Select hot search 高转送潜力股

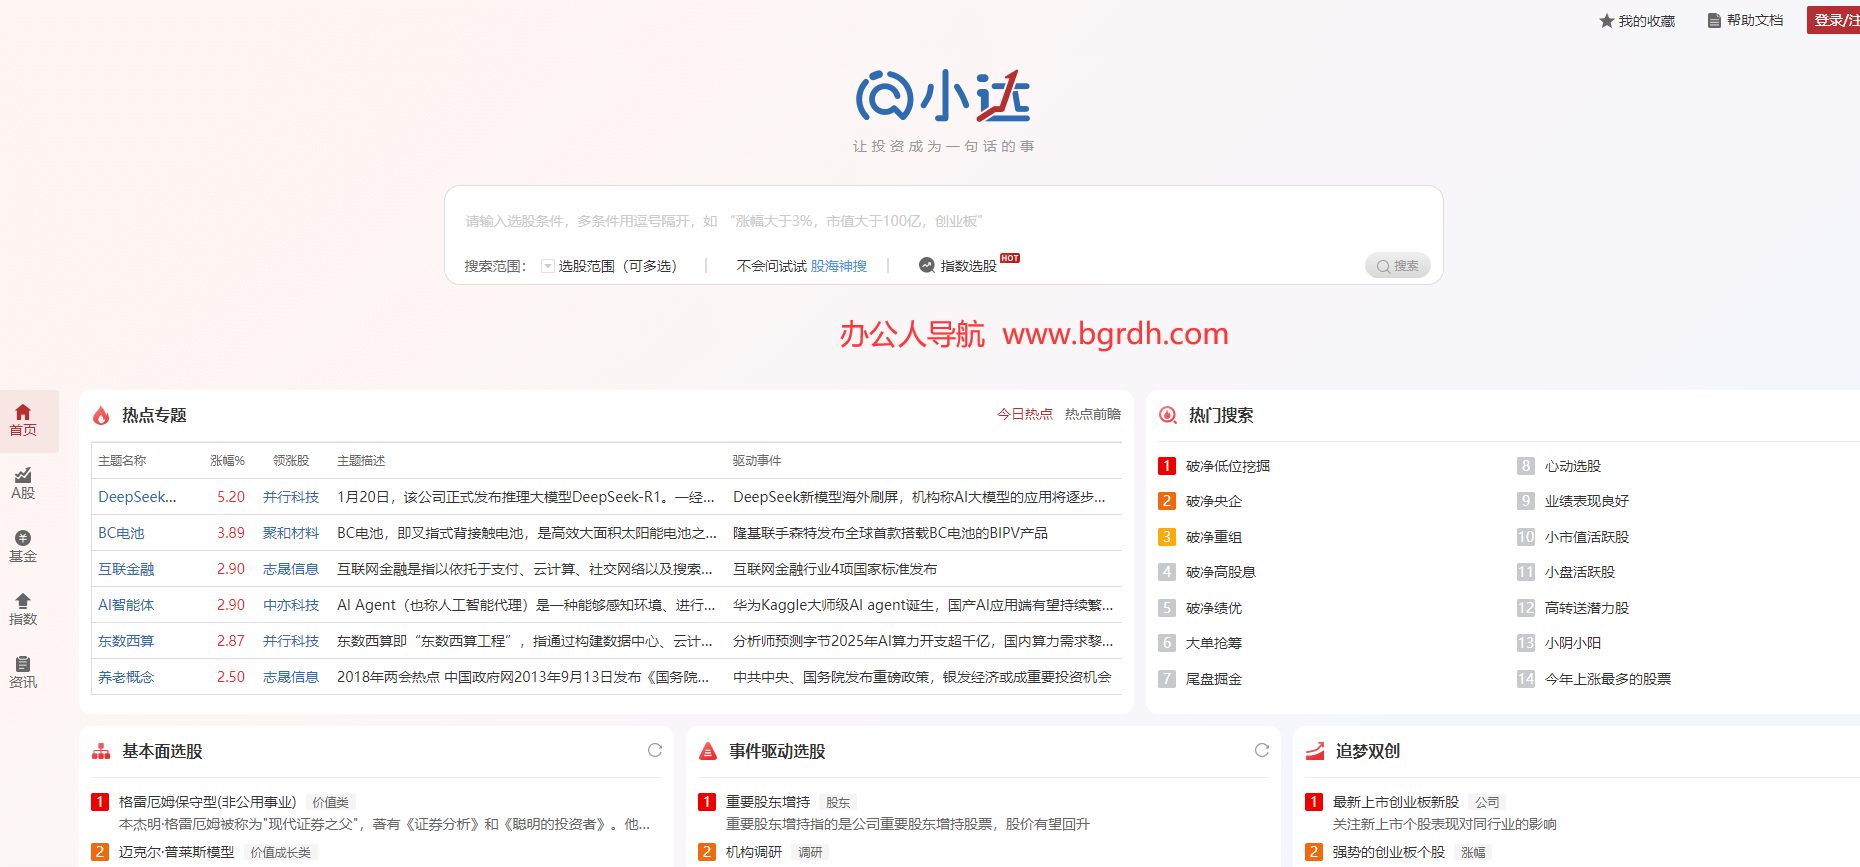1587,608
